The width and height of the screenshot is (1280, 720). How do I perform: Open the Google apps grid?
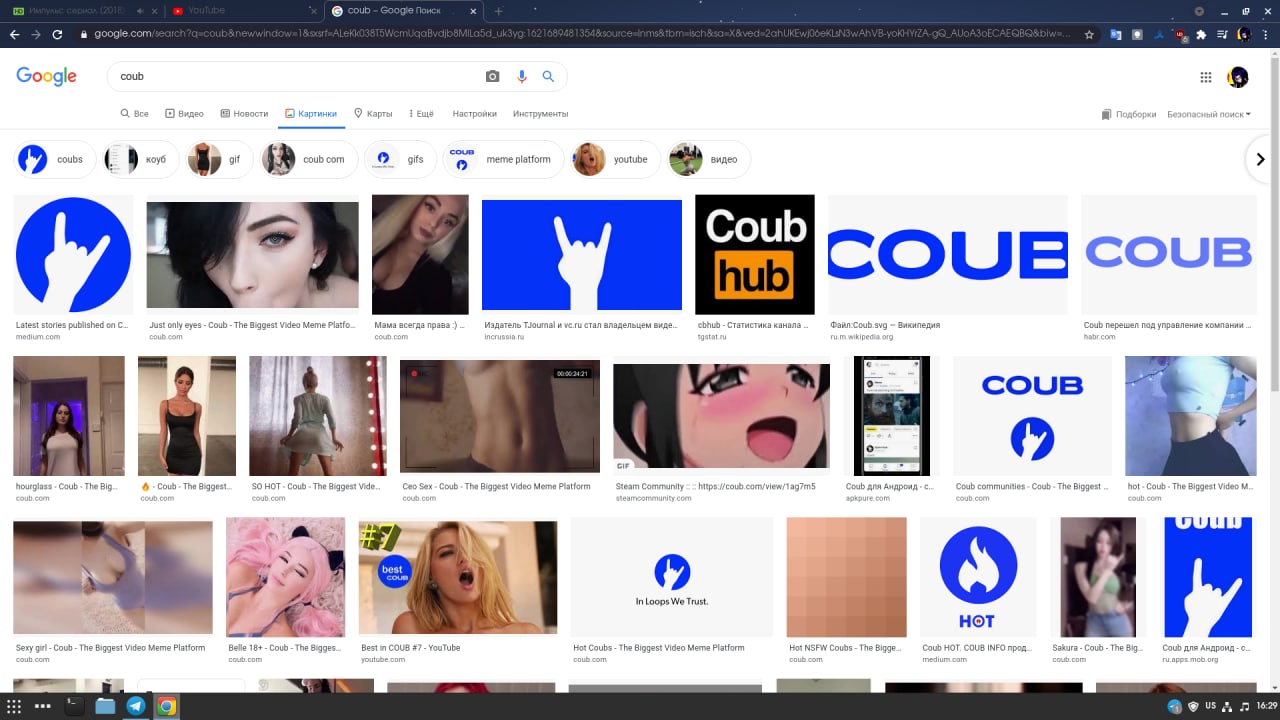point(1206,77)
